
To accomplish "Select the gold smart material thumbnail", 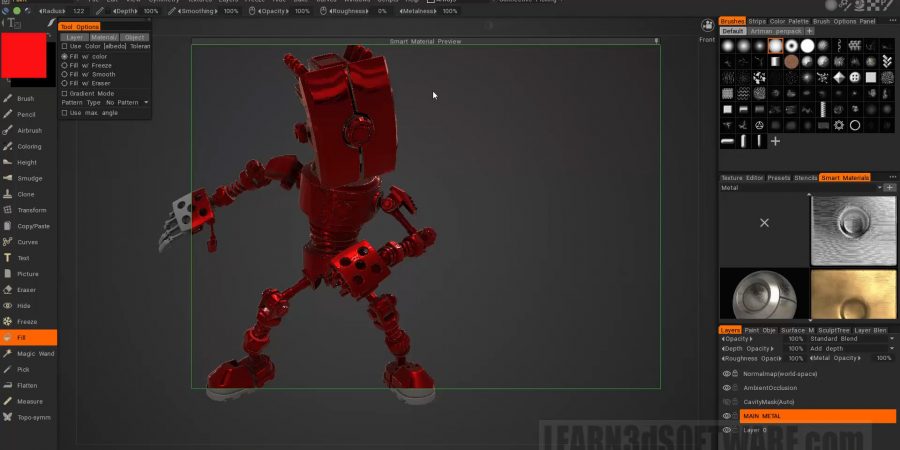I will point(853,294).
